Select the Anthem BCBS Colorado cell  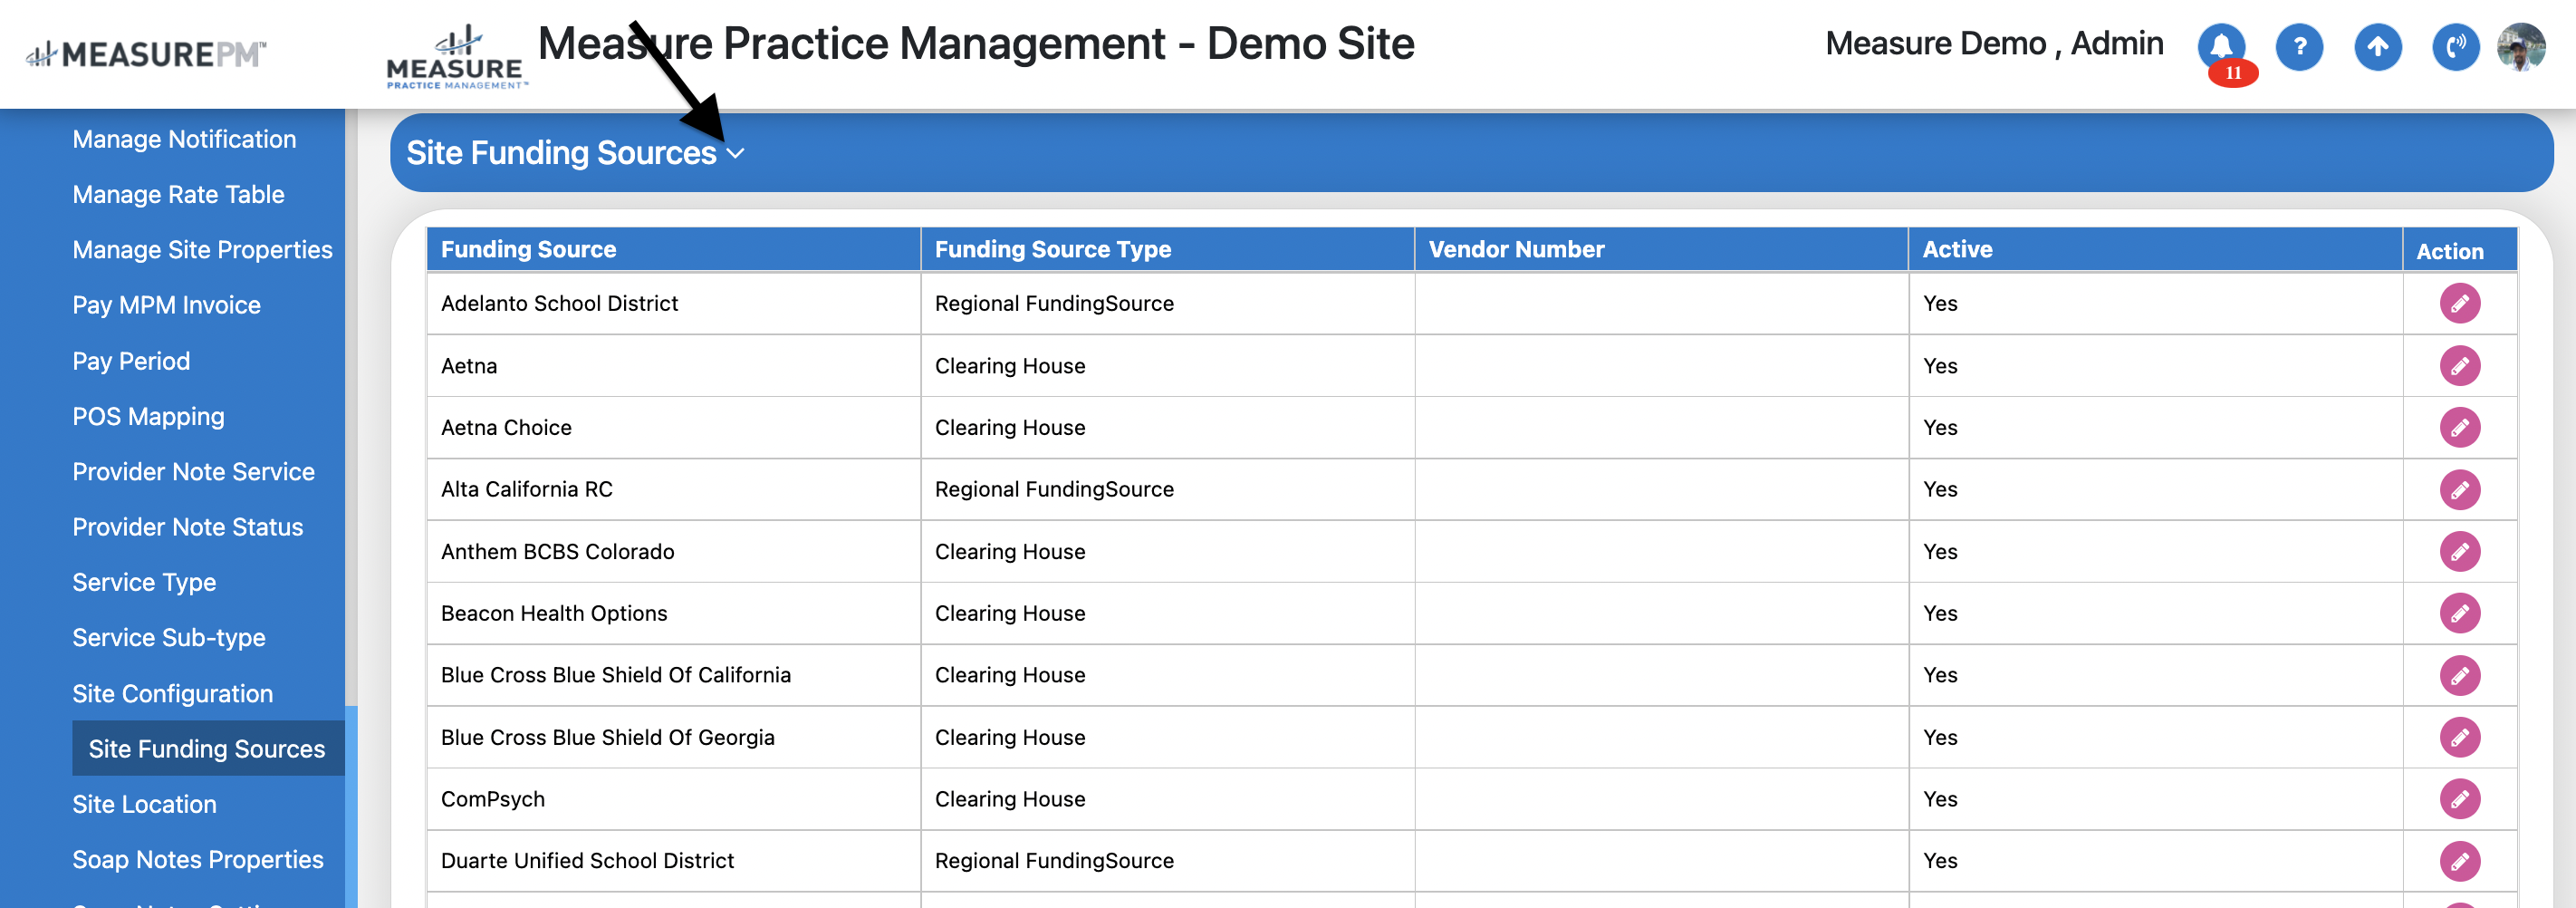[x=673, y=551]
